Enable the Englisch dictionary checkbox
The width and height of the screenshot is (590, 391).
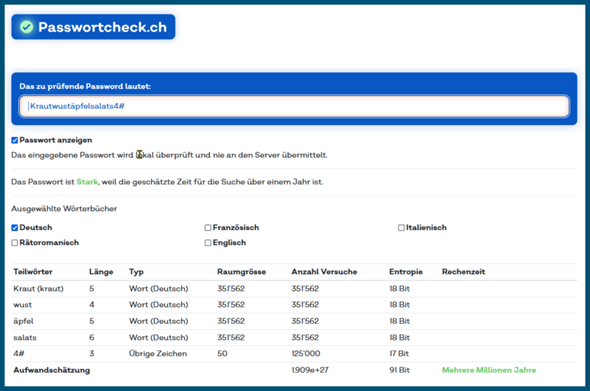[x=208, y=243]
